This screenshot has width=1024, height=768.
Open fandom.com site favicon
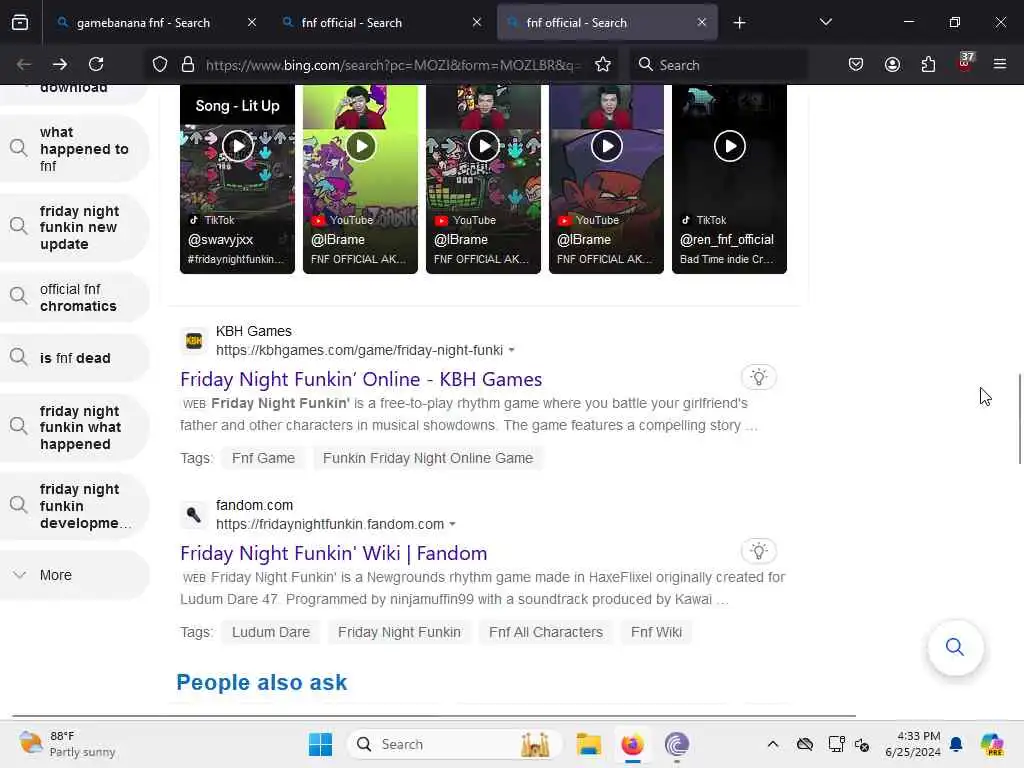[194, 515]
